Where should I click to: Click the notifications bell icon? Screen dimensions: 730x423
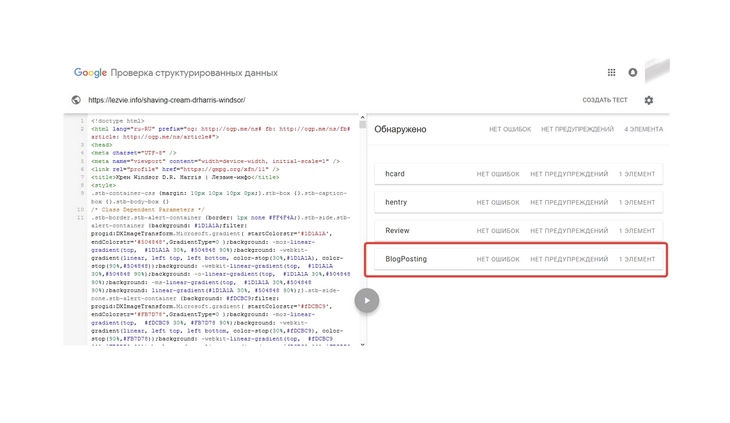click(632, 72)
